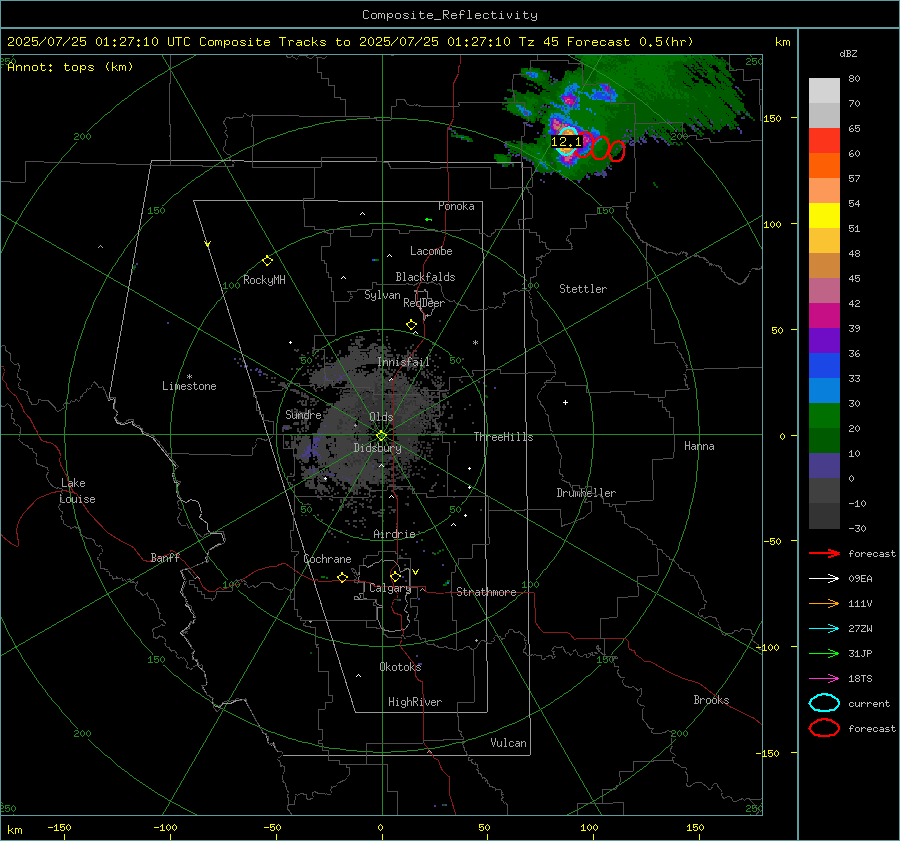Viewport: 900px width, 841px height.
Task: Click the Sundre town label
Action: coord(303,414)
